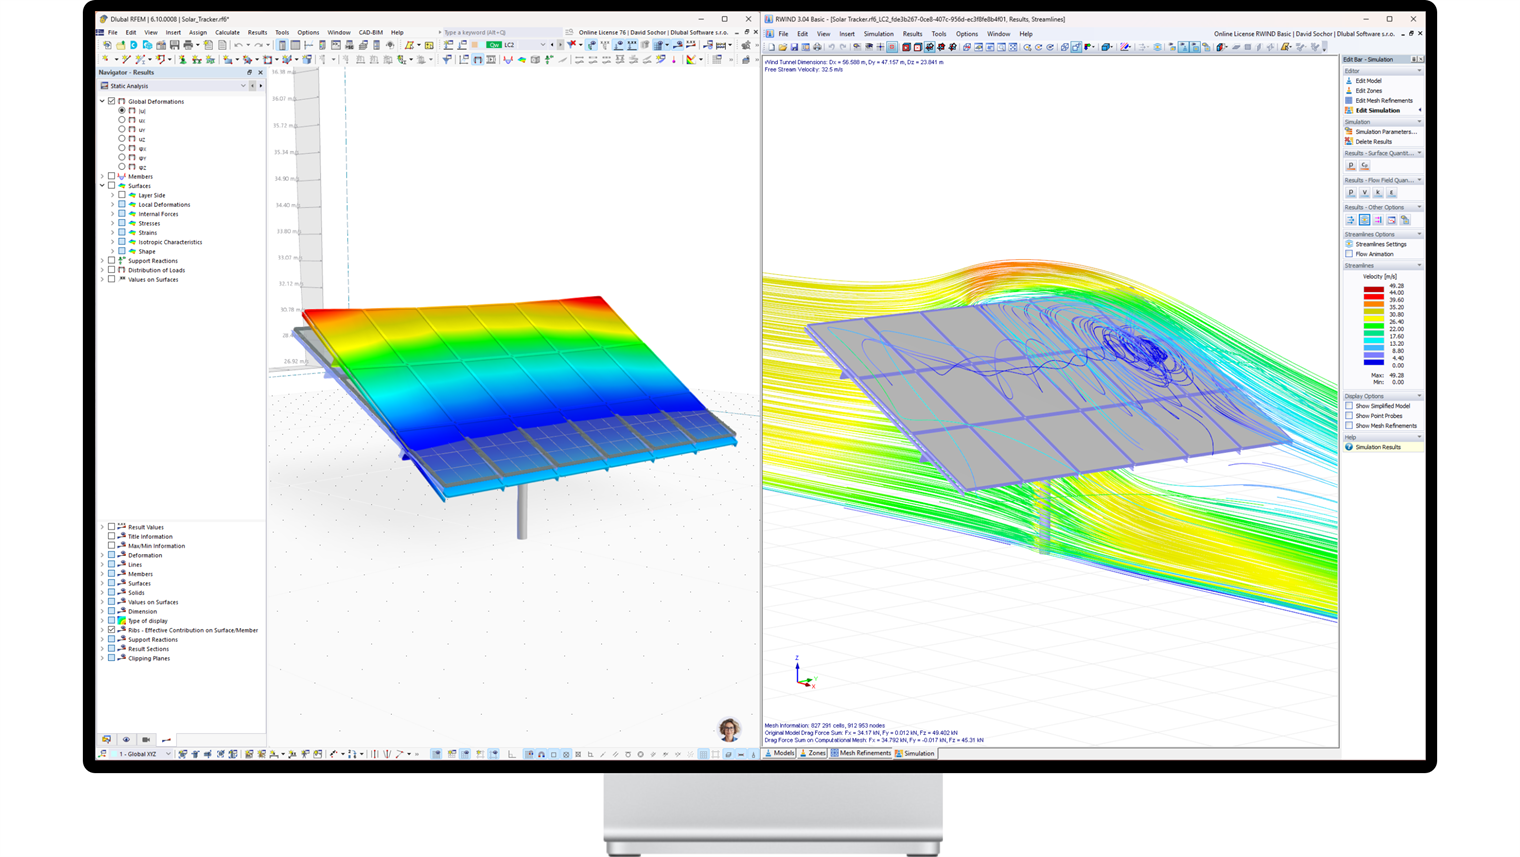Open the Static Analysis dropdown in Navigator
This screenshot has height=857, width=1520.
pos(243,86)
